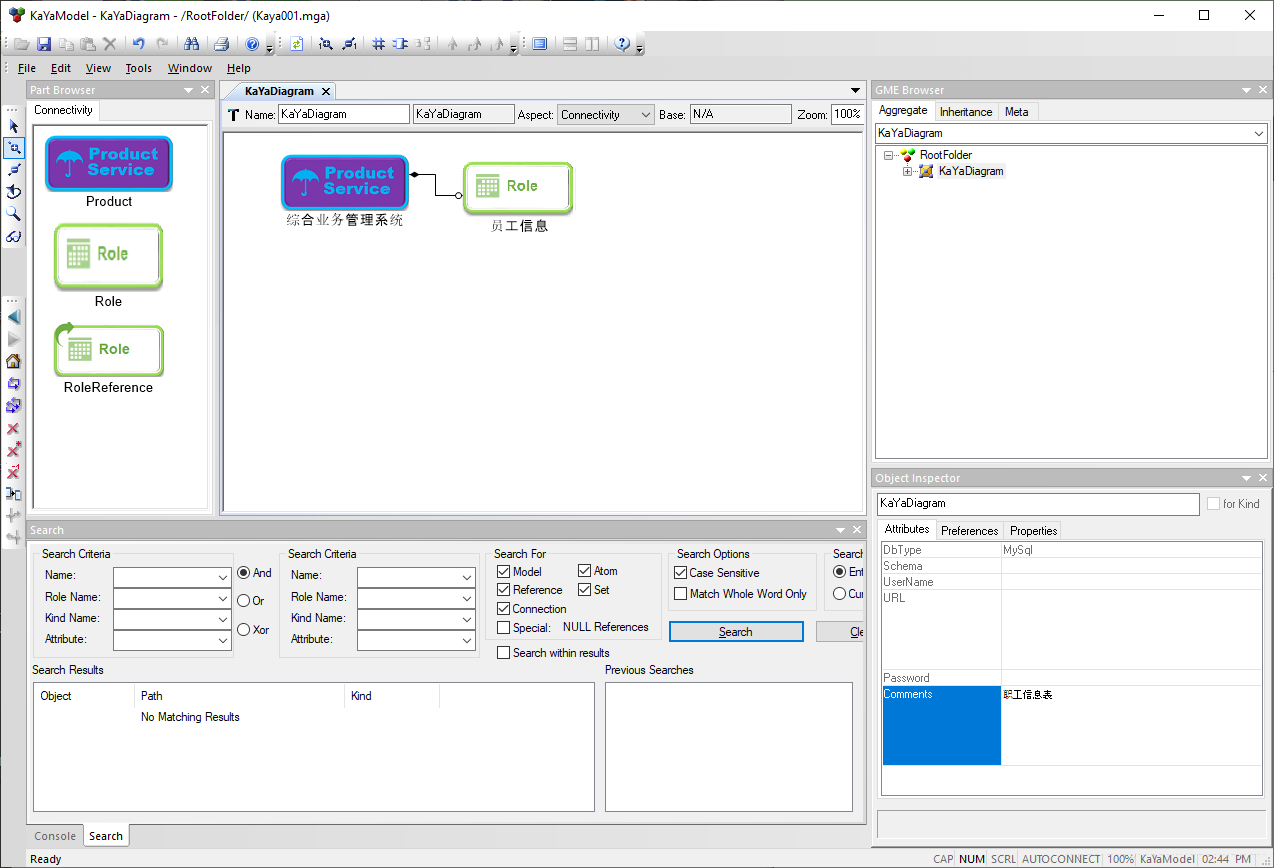1274x868 pixels.
Task: Click the Home navigation icon
Action: pos(14,361)
